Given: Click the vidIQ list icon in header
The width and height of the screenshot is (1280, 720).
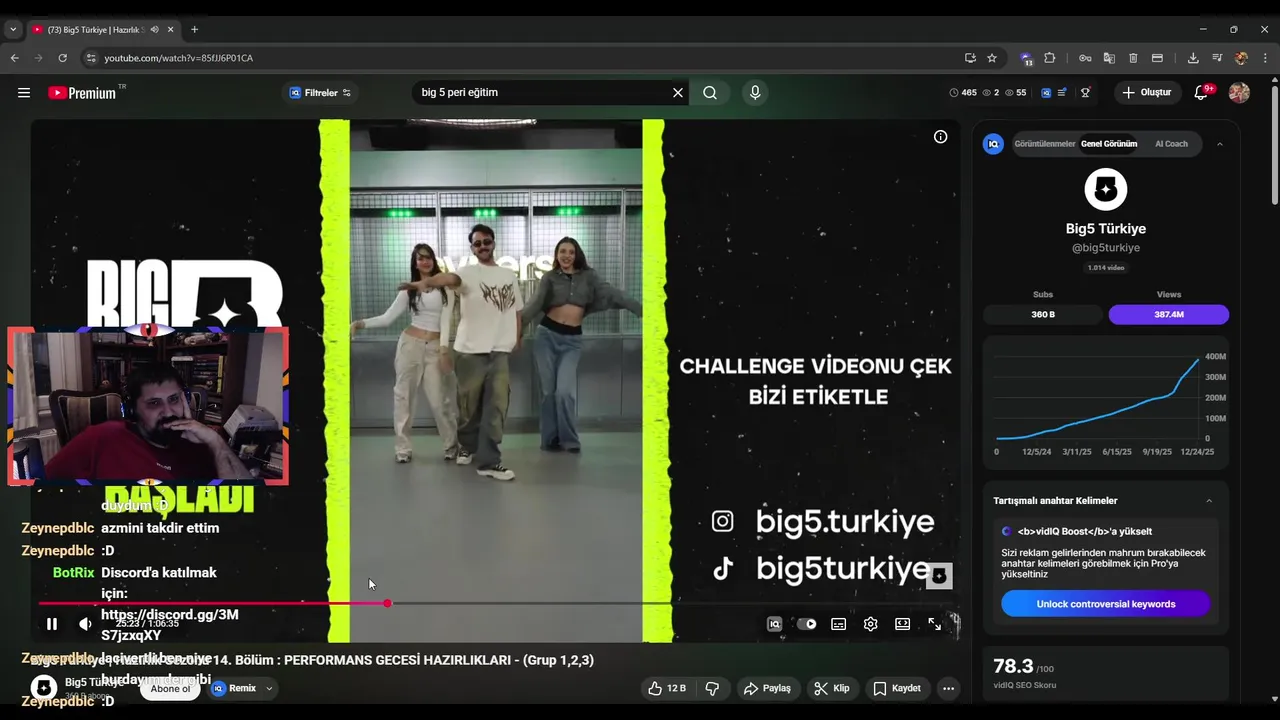Looking at the screenshot, I should coord(1062,93).
